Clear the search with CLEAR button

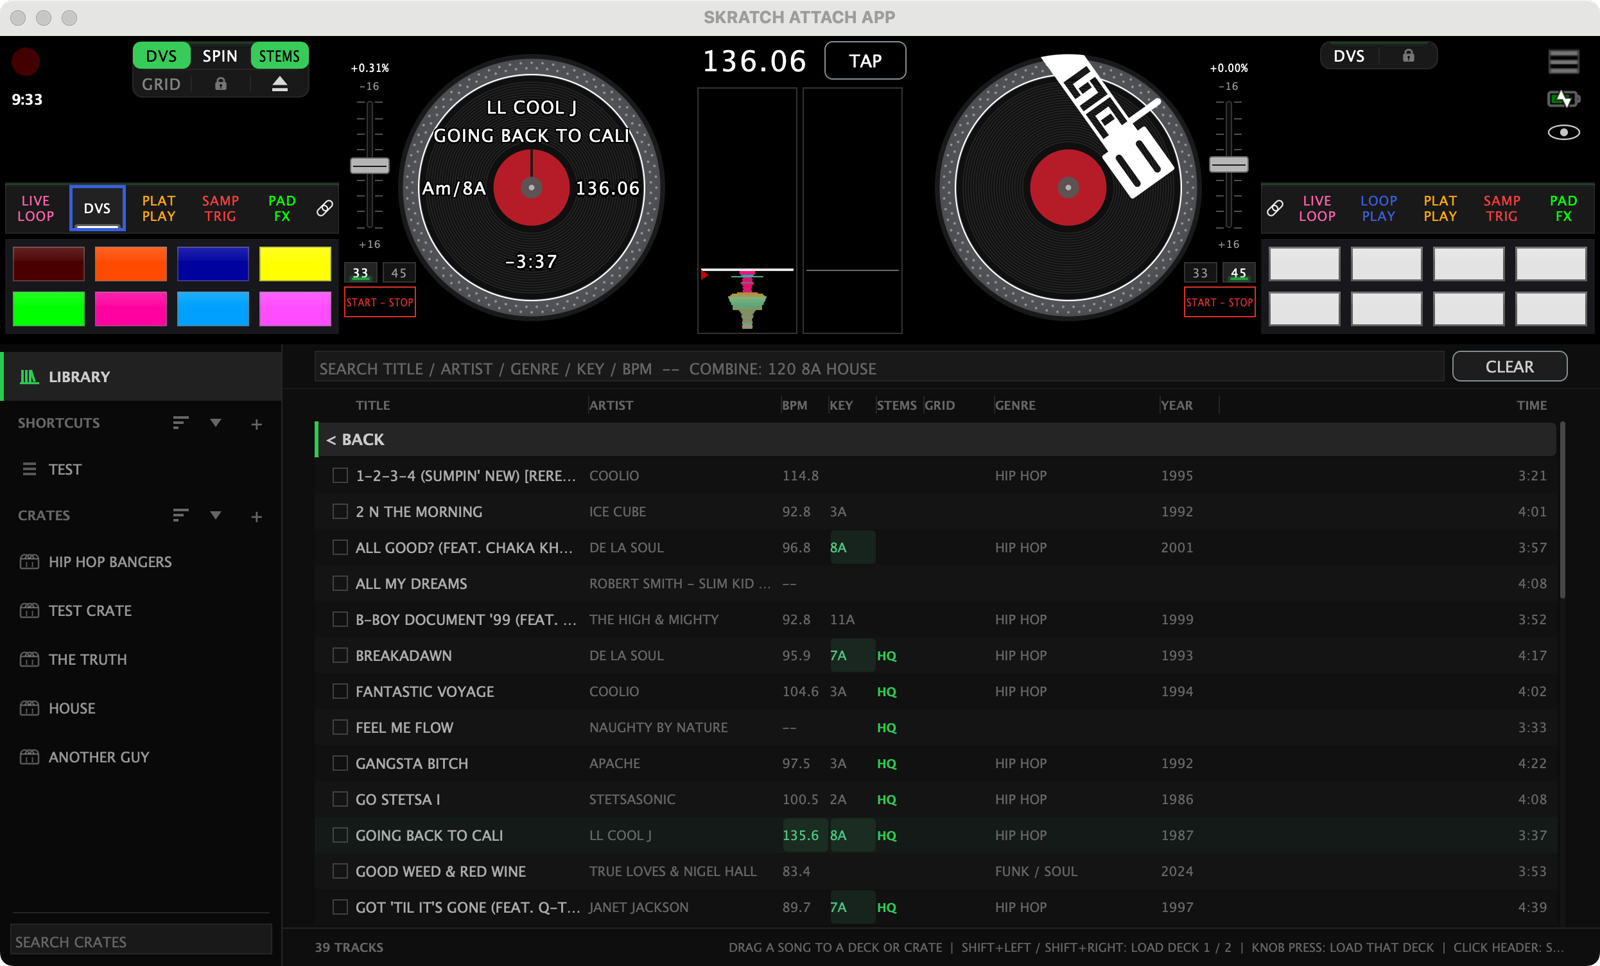(x=1509, y=367)
